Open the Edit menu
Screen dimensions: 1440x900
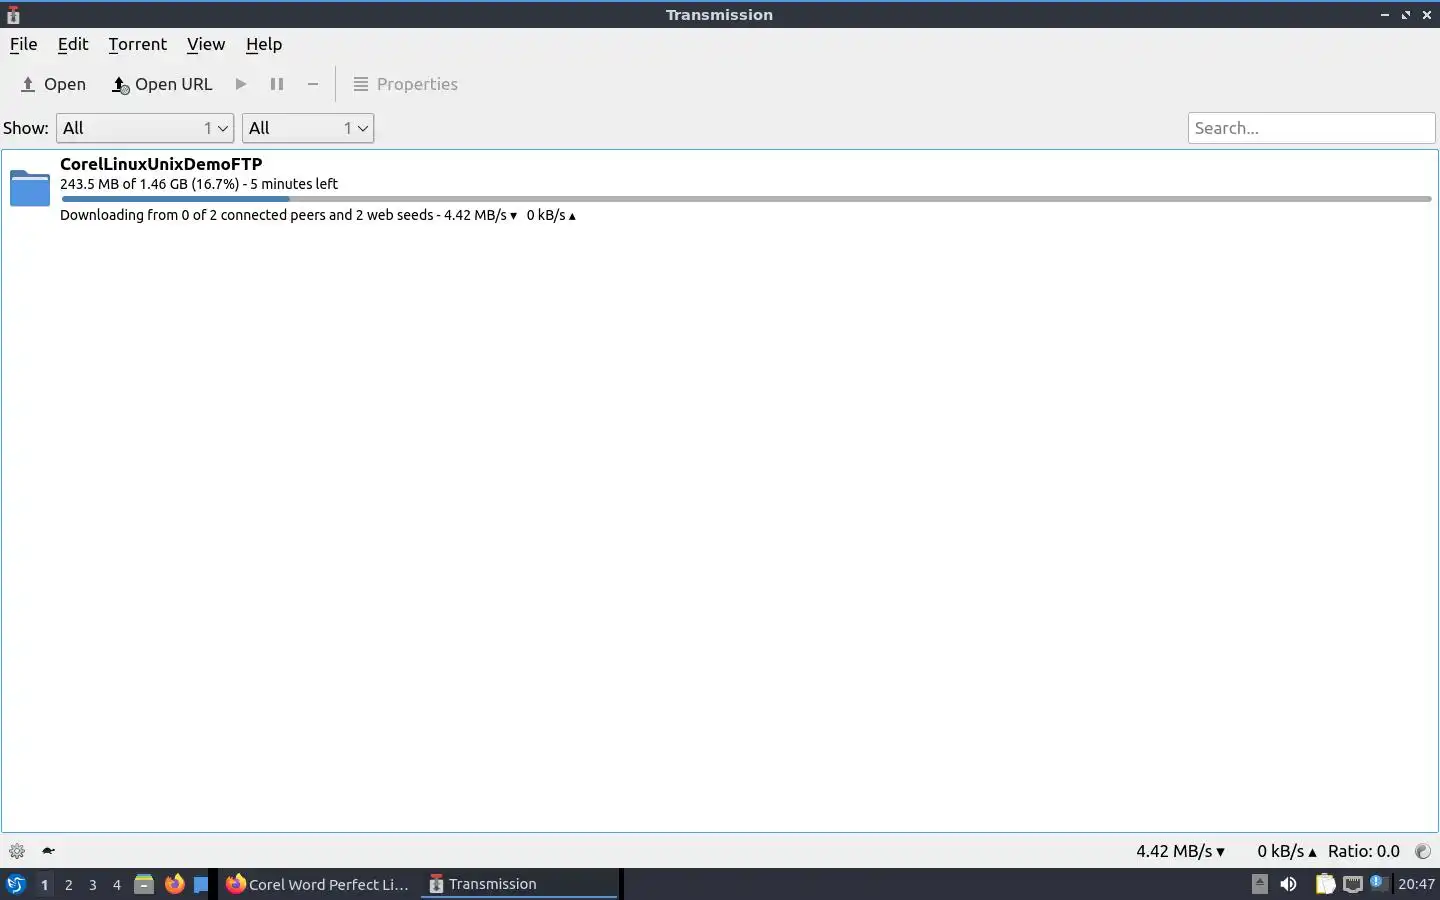tap(73, 44)
